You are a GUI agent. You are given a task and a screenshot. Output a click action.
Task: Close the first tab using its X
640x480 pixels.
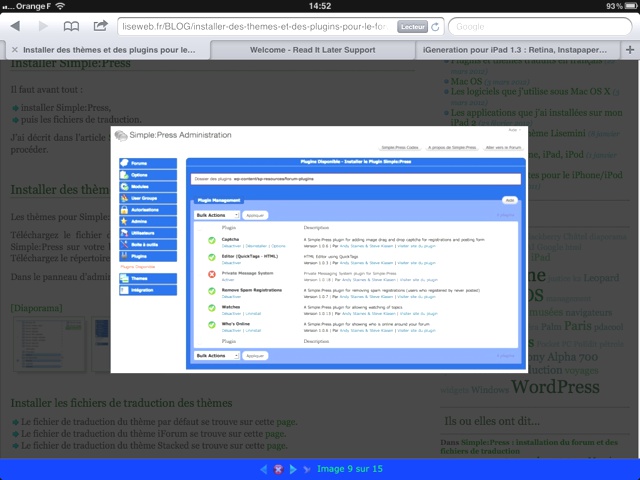tap(12, 49)
